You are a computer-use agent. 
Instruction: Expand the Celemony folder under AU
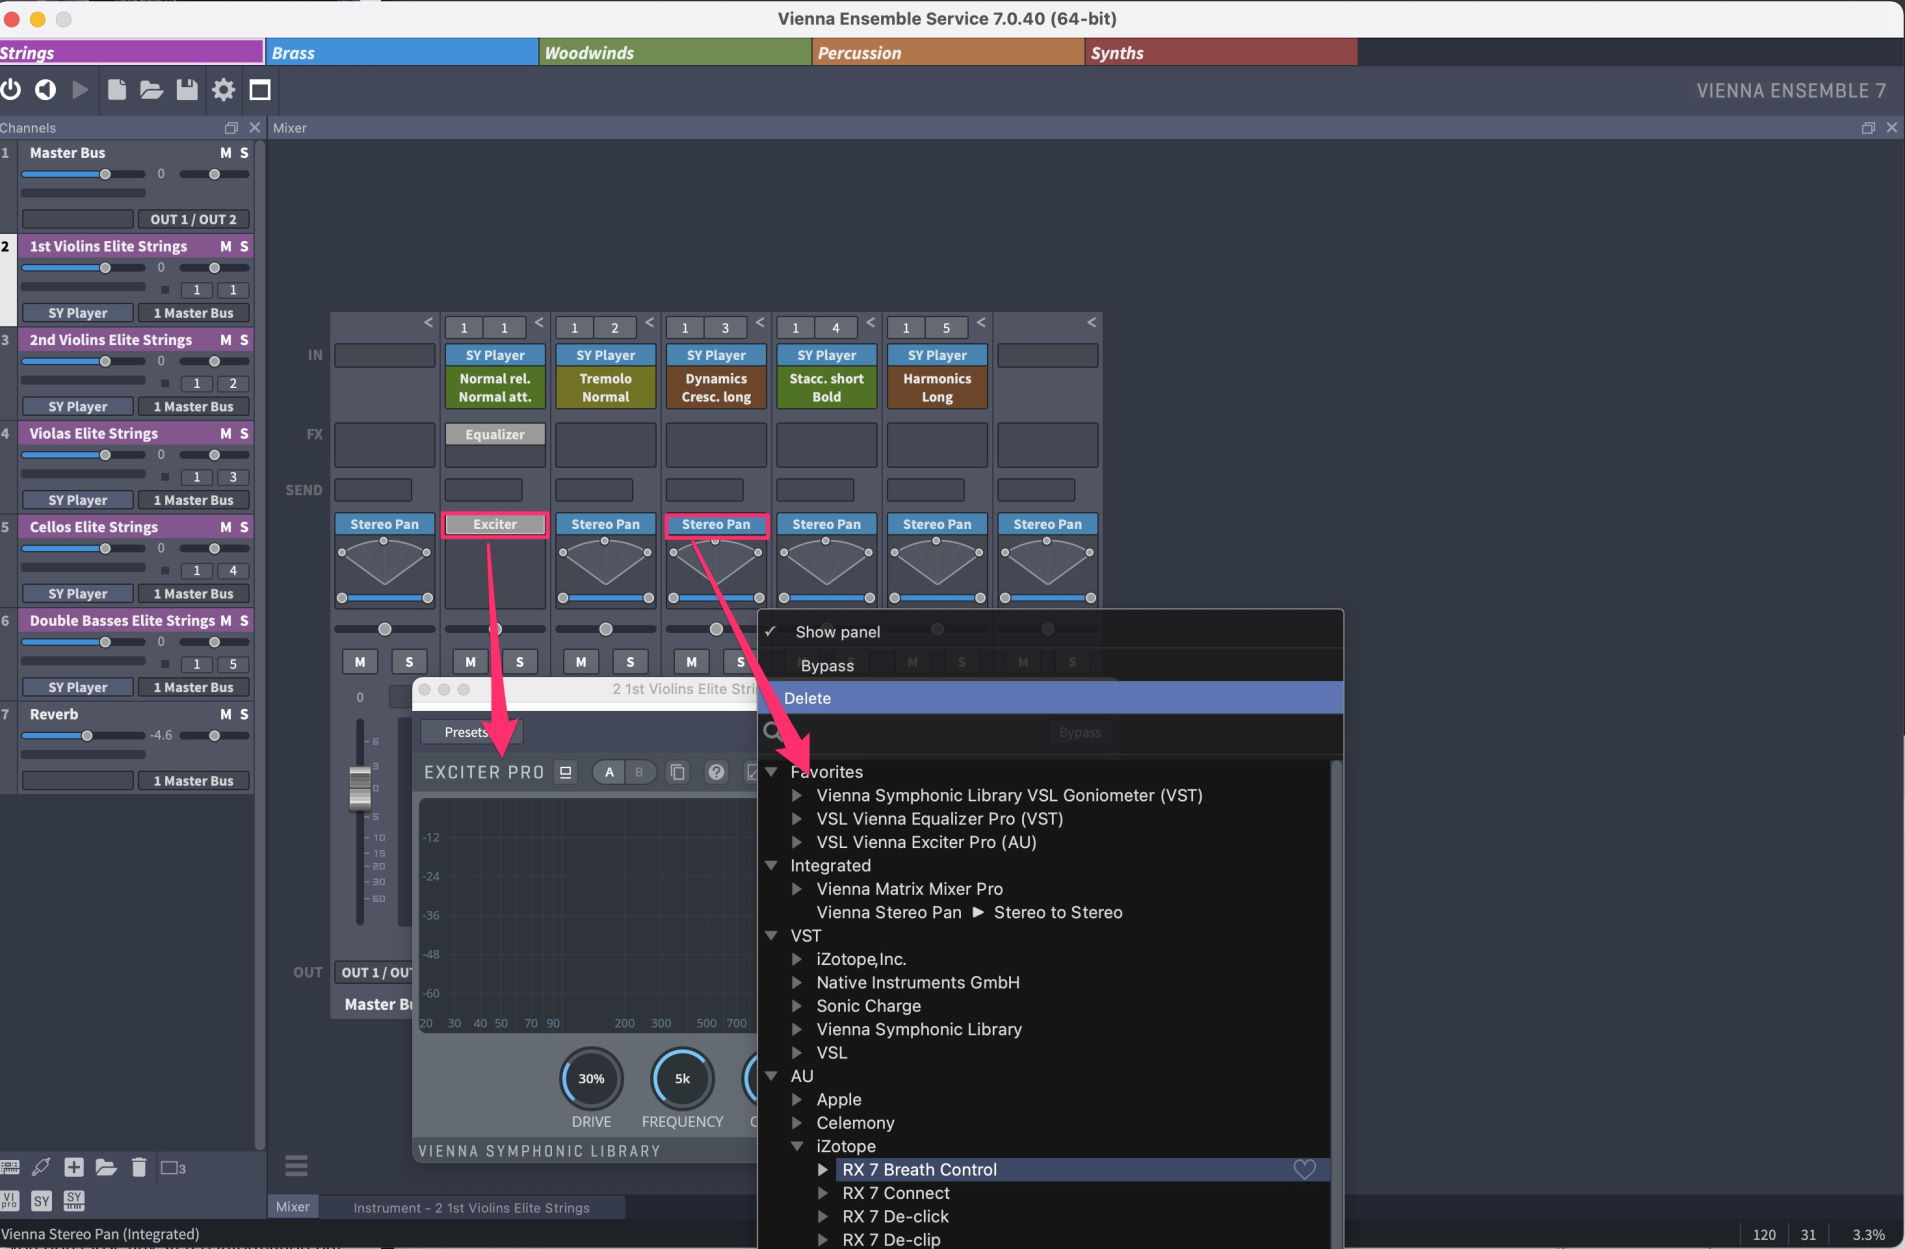click(x=797, y=1123)
